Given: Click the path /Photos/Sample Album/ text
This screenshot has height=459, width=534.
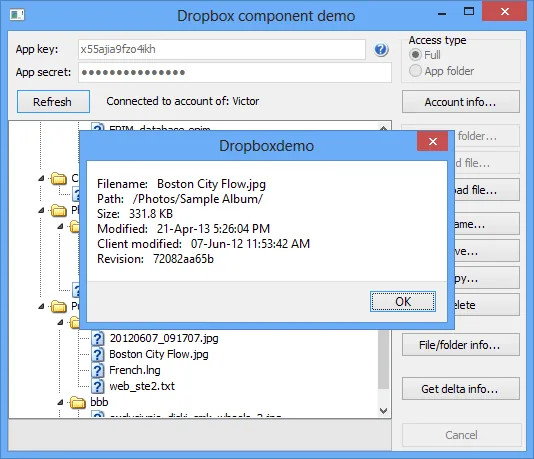Looking at the screenshot, I should [198, 199].
